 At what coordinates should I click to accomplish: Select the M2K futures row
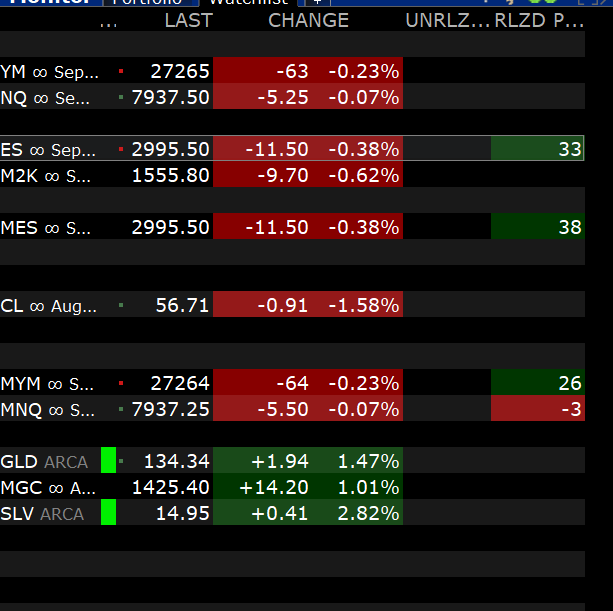[x=292, y=175]
